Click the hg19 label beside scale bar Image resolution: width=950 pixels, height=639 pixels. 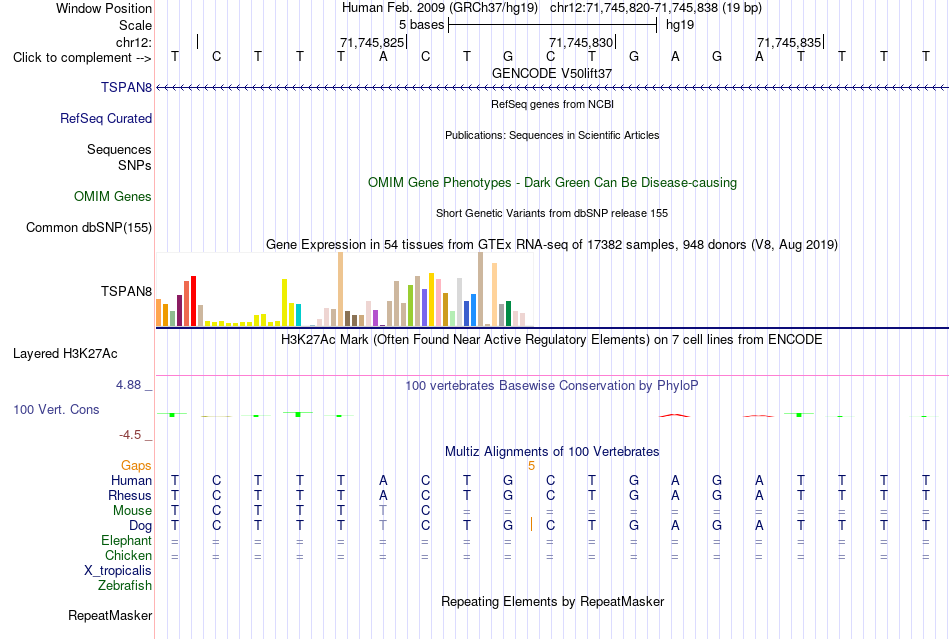click(x=680, y=25)
